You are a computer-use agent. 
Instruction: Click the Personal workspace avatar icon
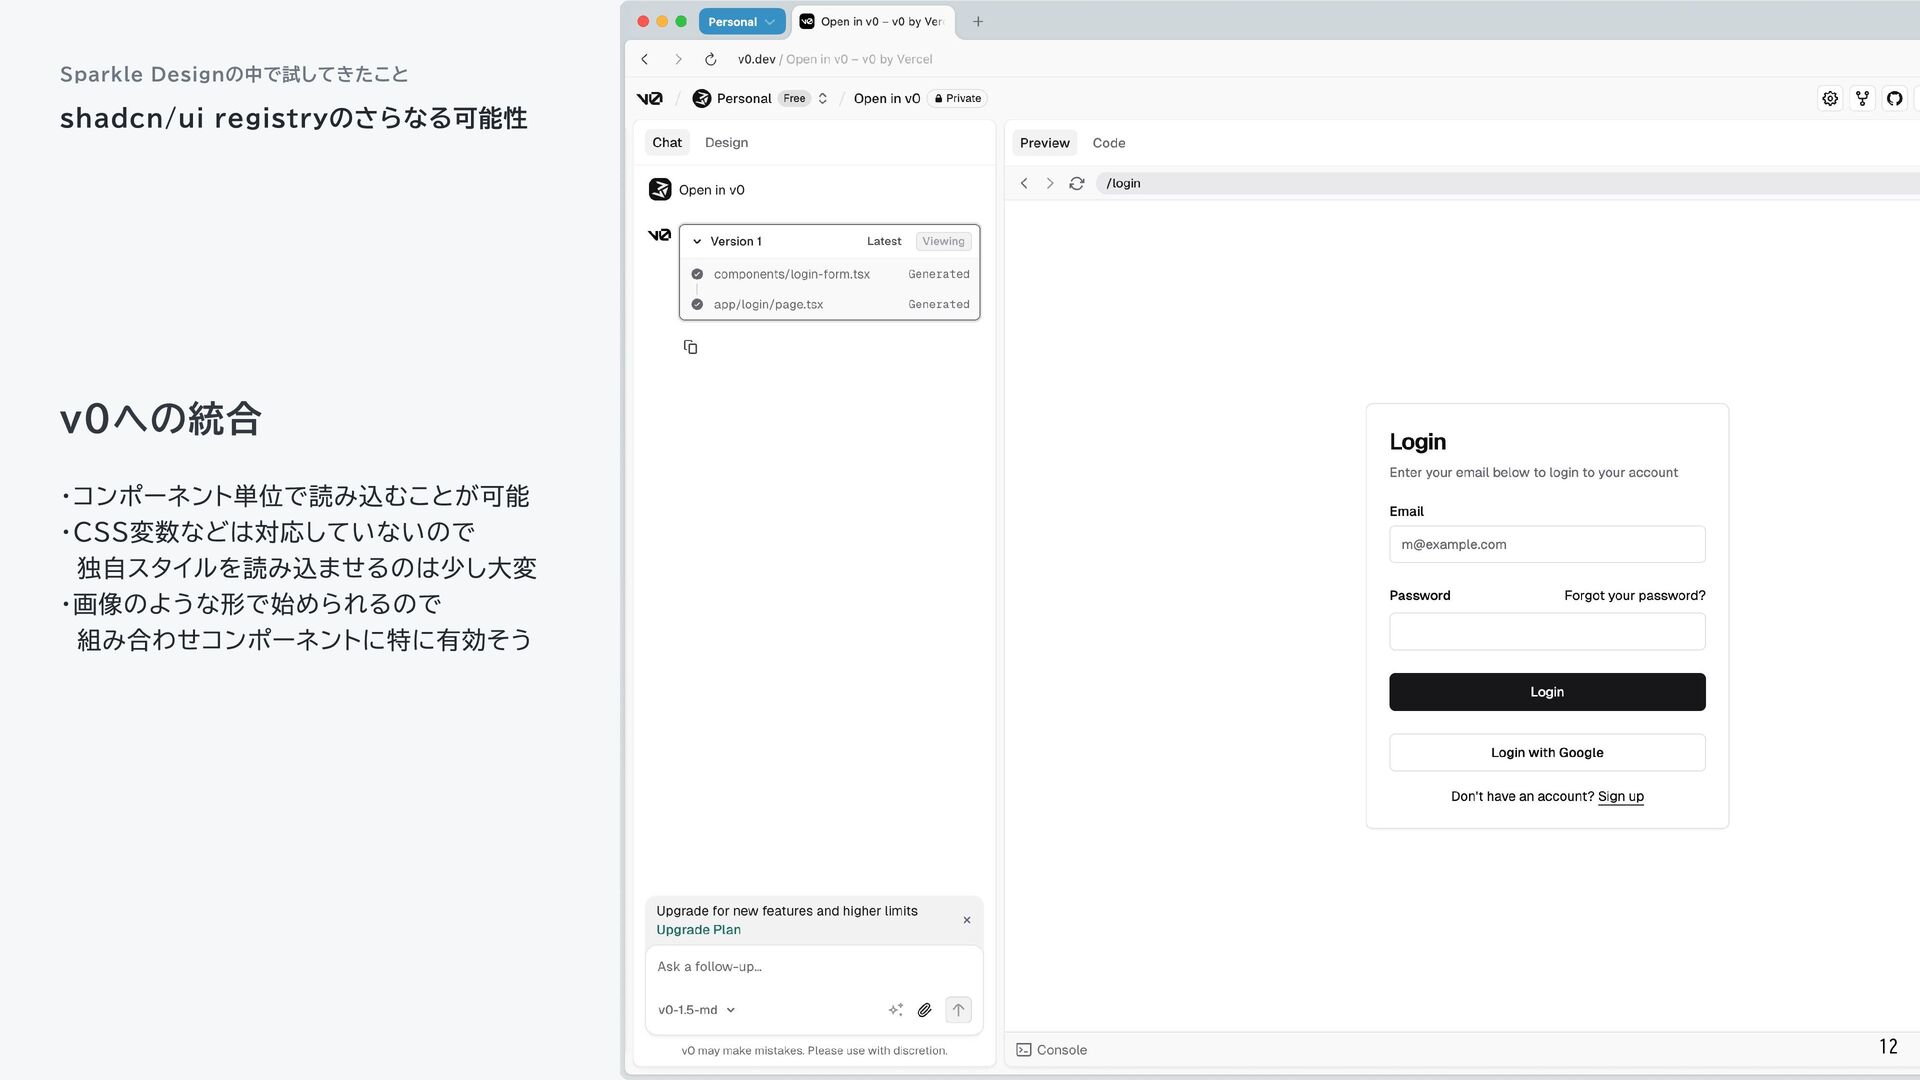click(702, 98)
